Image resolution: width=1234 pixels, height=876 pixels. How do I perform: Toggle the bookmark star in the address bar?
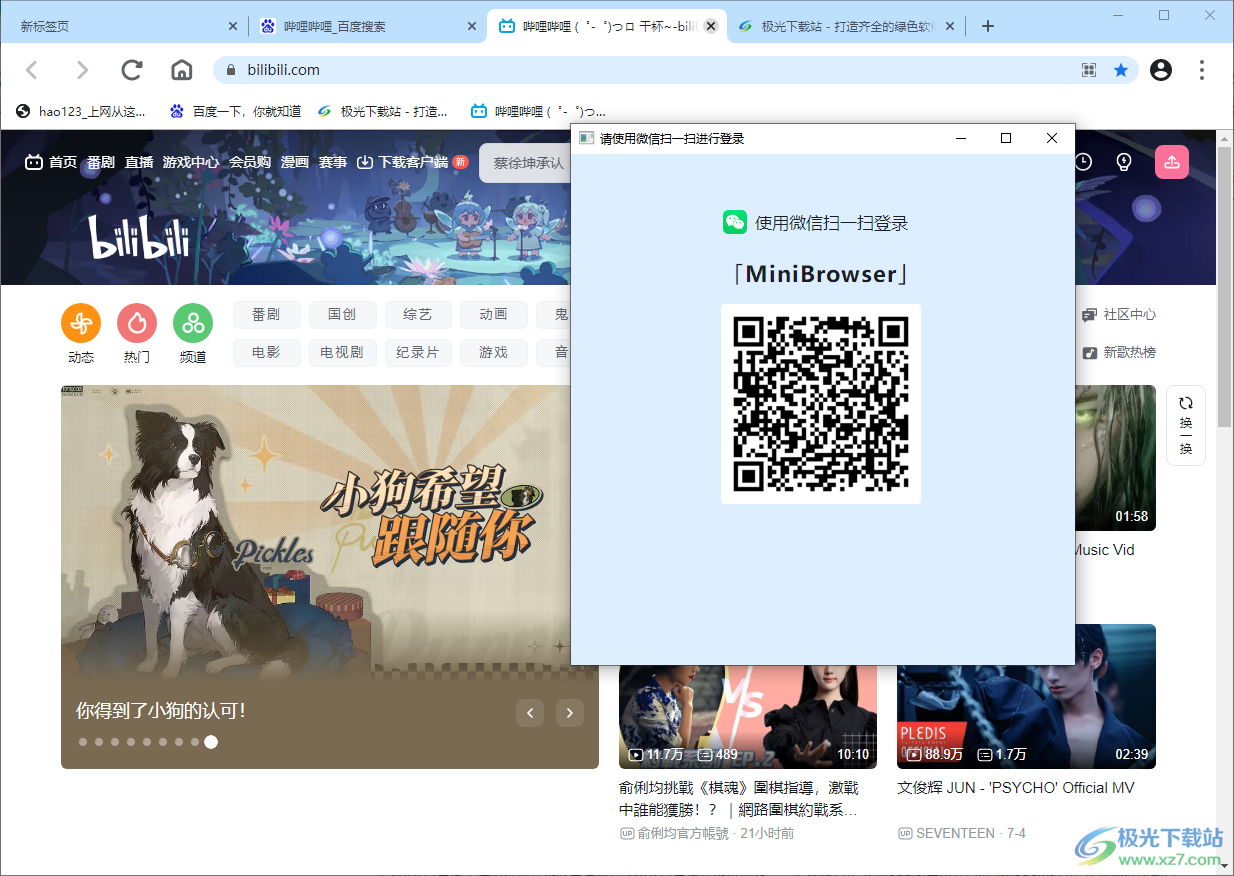pyautogui.click(x=1120, y=70)
